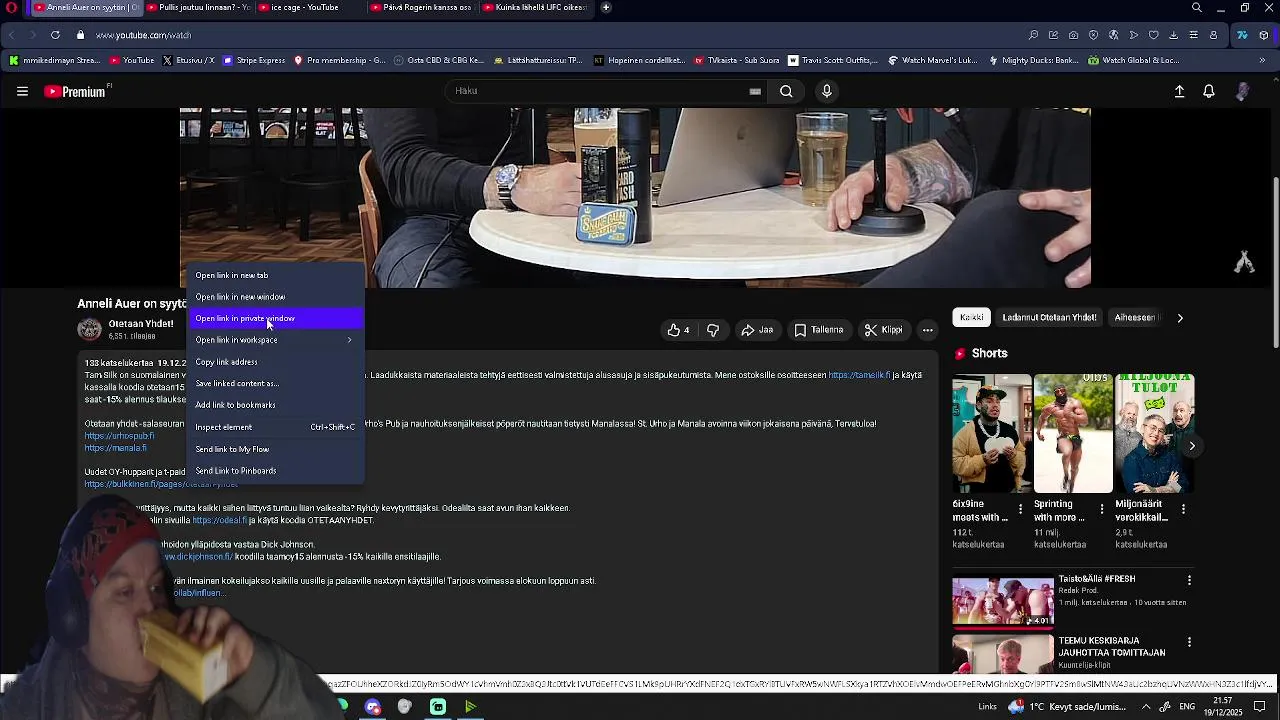Choose Send Link to Pinboards

point(275,471)
